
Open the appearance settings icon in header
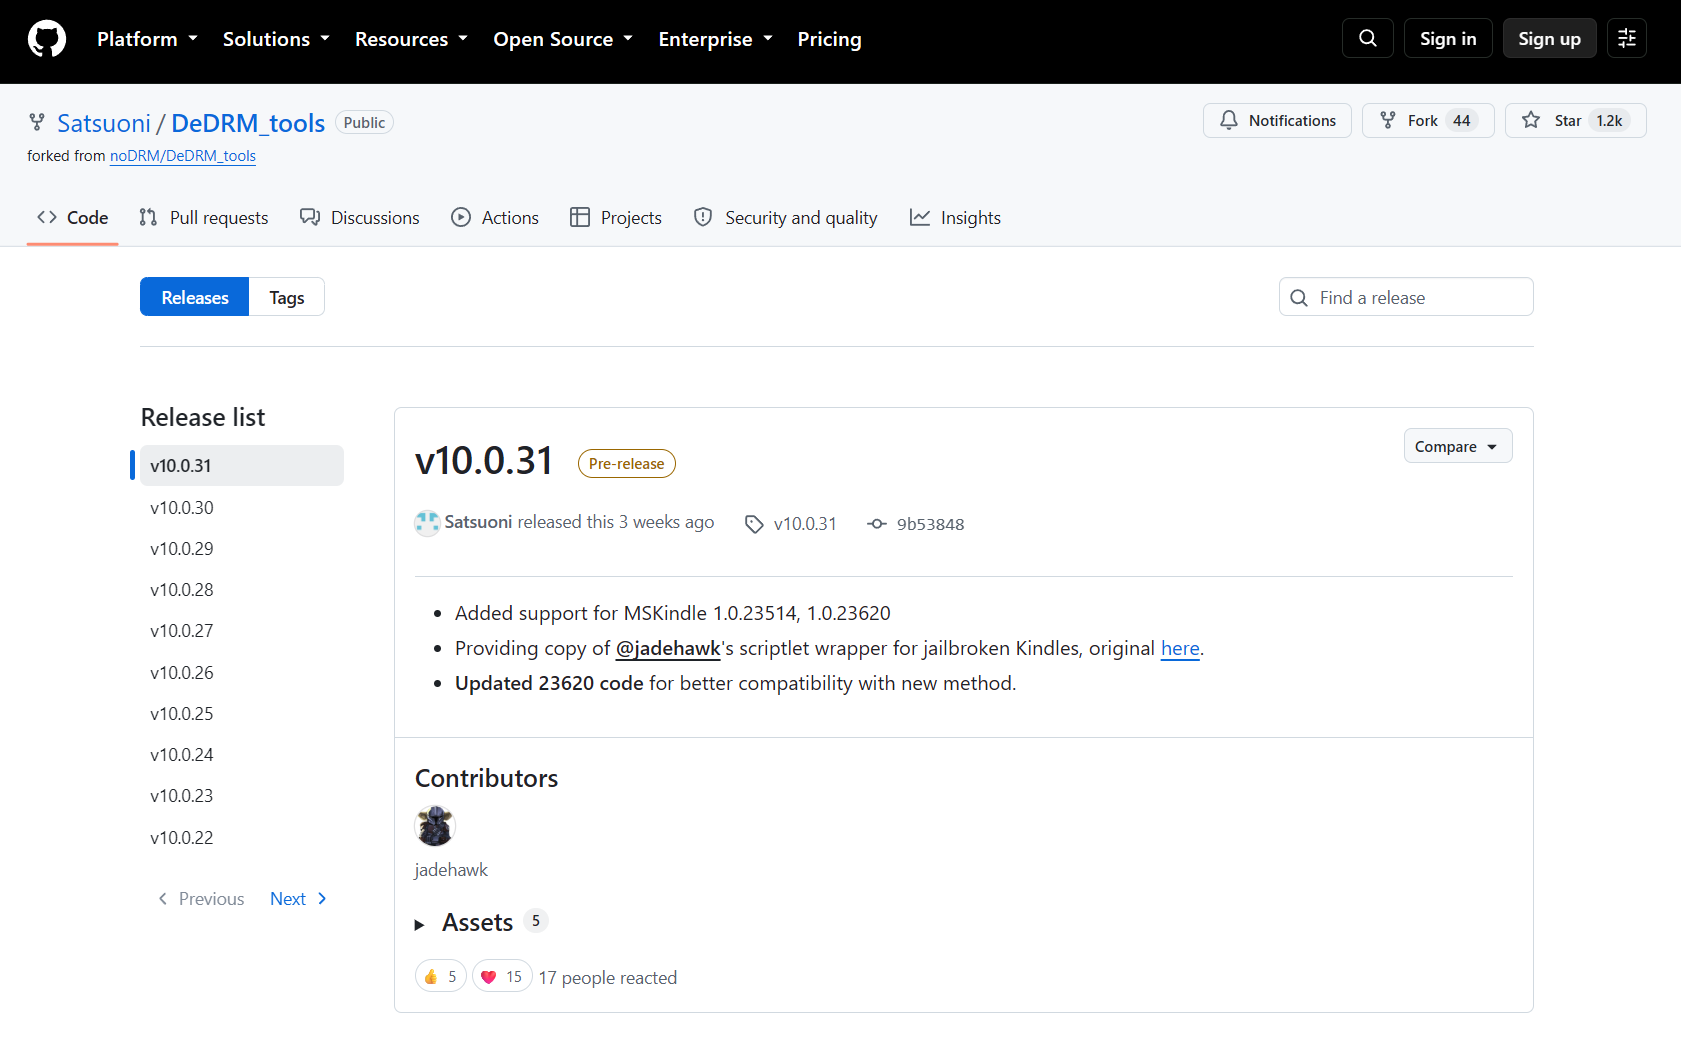pyautogui.click(x=1627, y=38)
